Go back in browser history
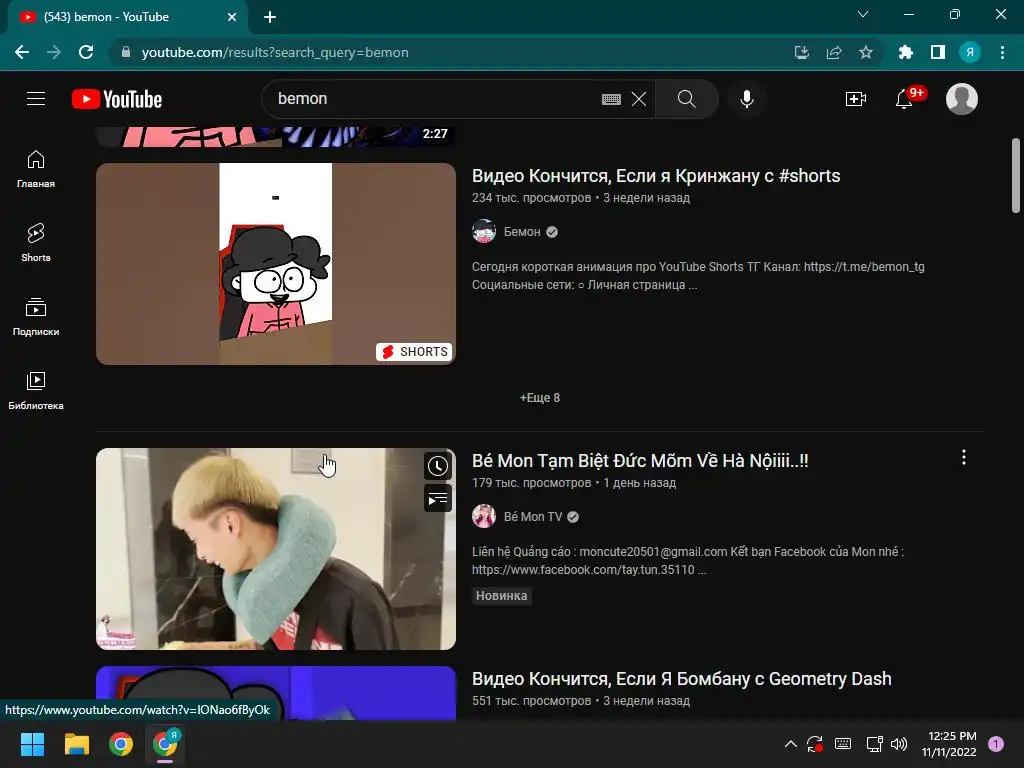This screenshot has width=1024, height=768. click(x=22, y=52)
